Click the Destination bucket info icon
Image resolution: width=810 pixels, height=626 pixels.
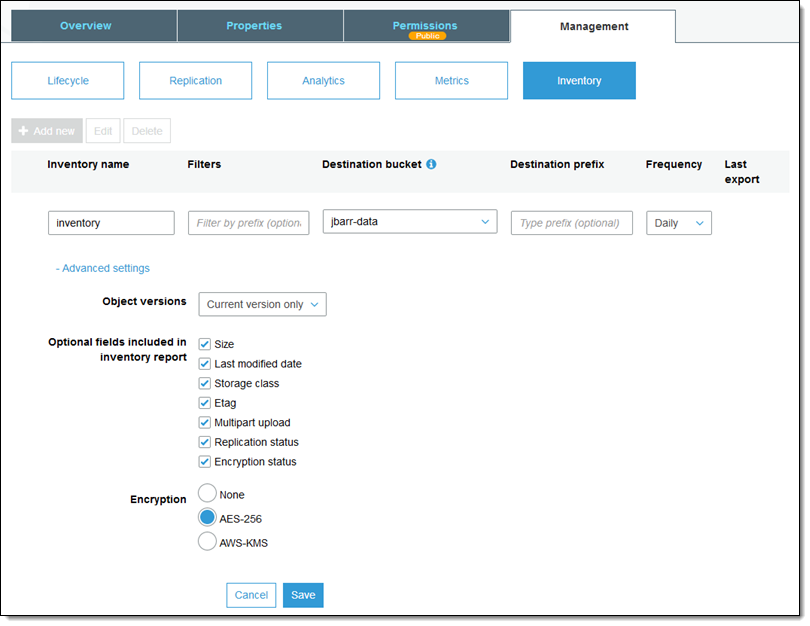431,164
